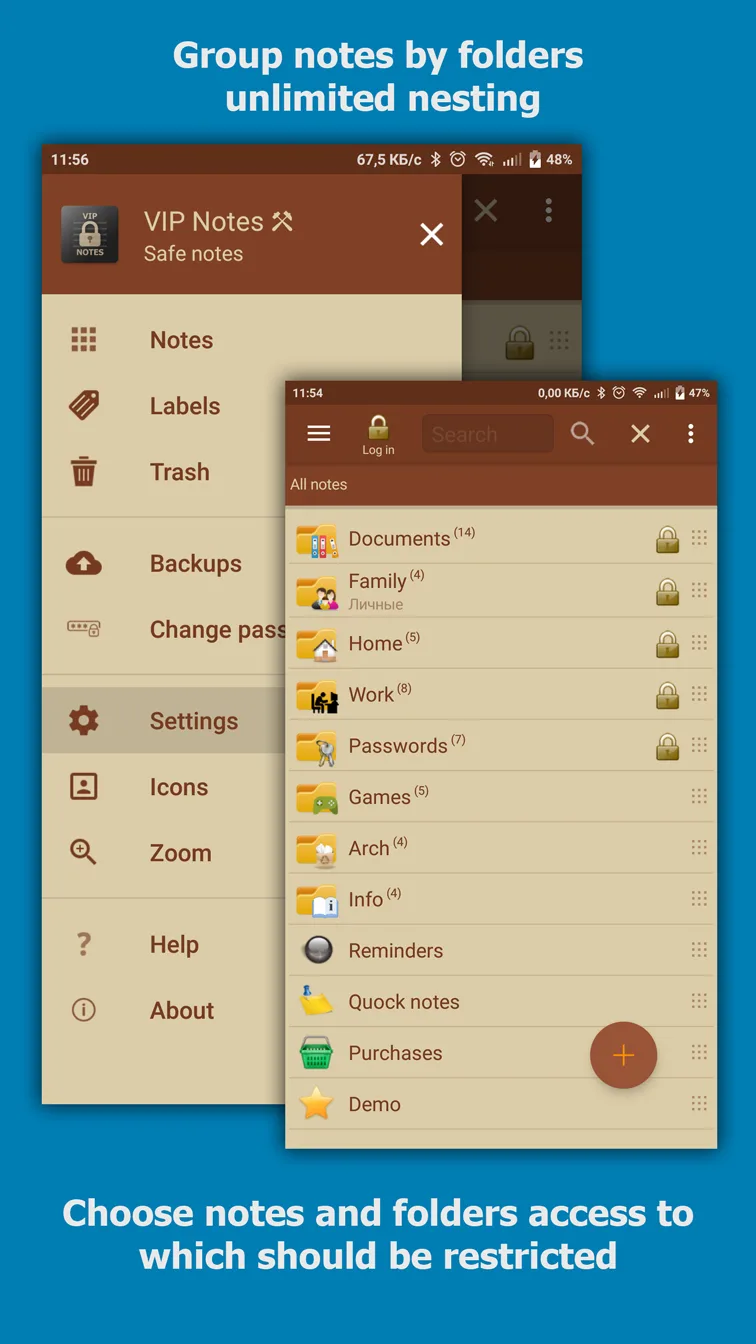Image resolution: width=756 pixels, height=1344 pixels.
Task: Tap the drag handle beside Demo
Action: [x=699, y=1104]
